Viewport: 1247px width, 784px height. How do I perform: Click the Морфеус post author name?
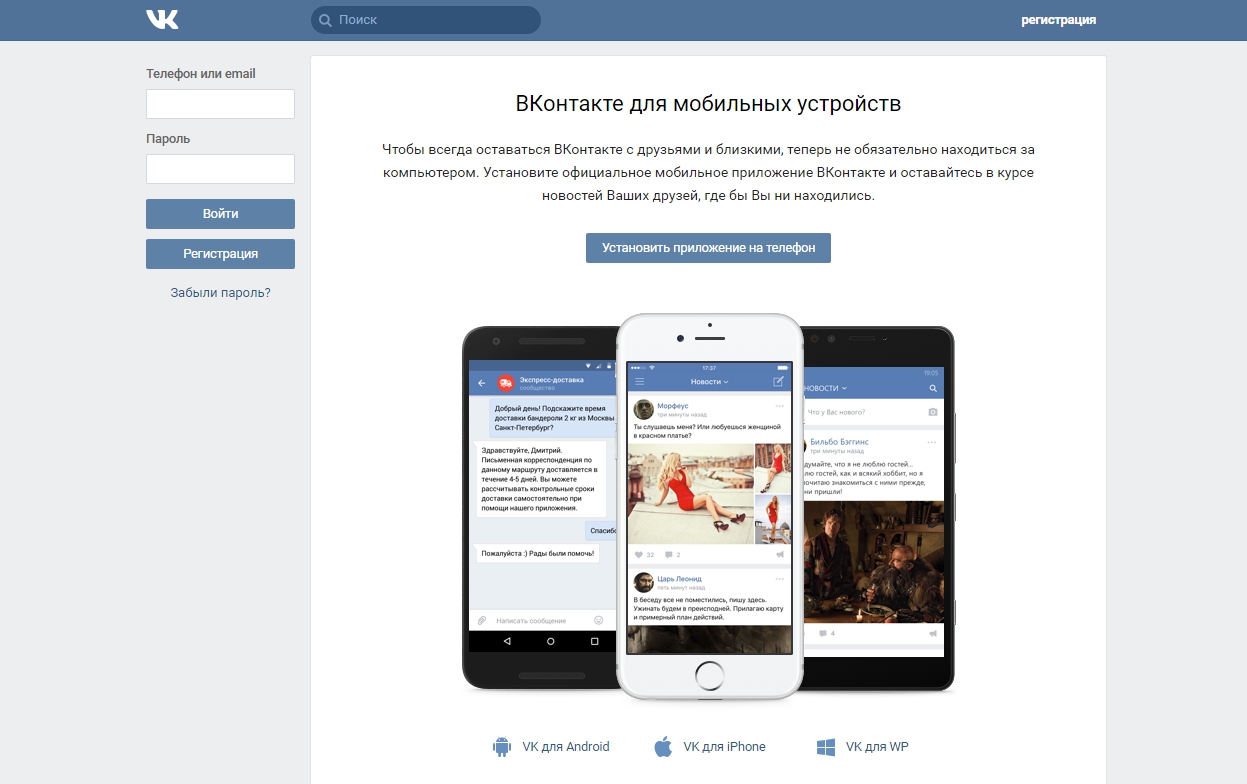[673, 405]
